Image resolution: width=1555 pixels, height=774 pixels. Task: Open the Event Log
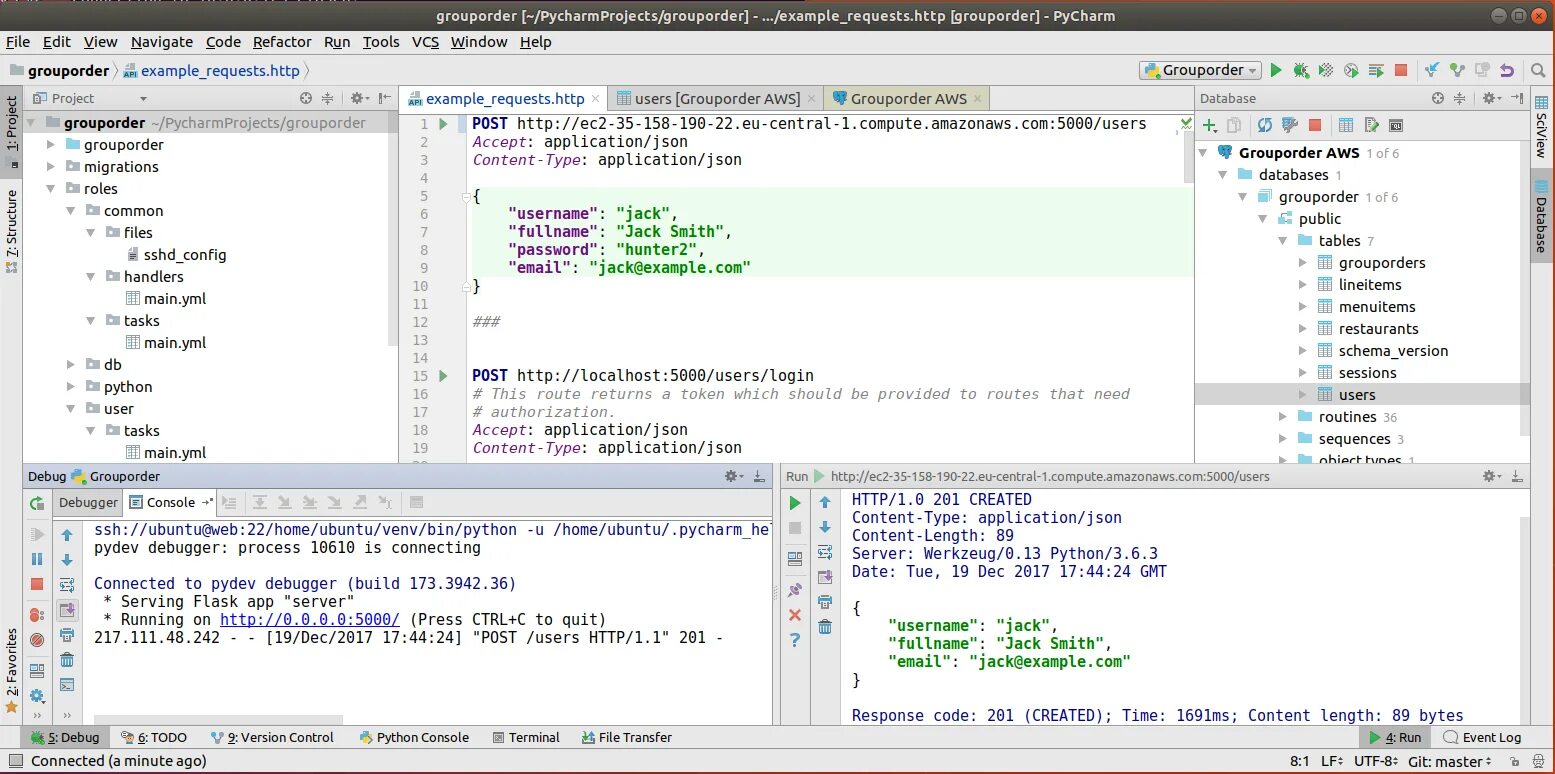pyautogui.click(x=1482, y=737)
